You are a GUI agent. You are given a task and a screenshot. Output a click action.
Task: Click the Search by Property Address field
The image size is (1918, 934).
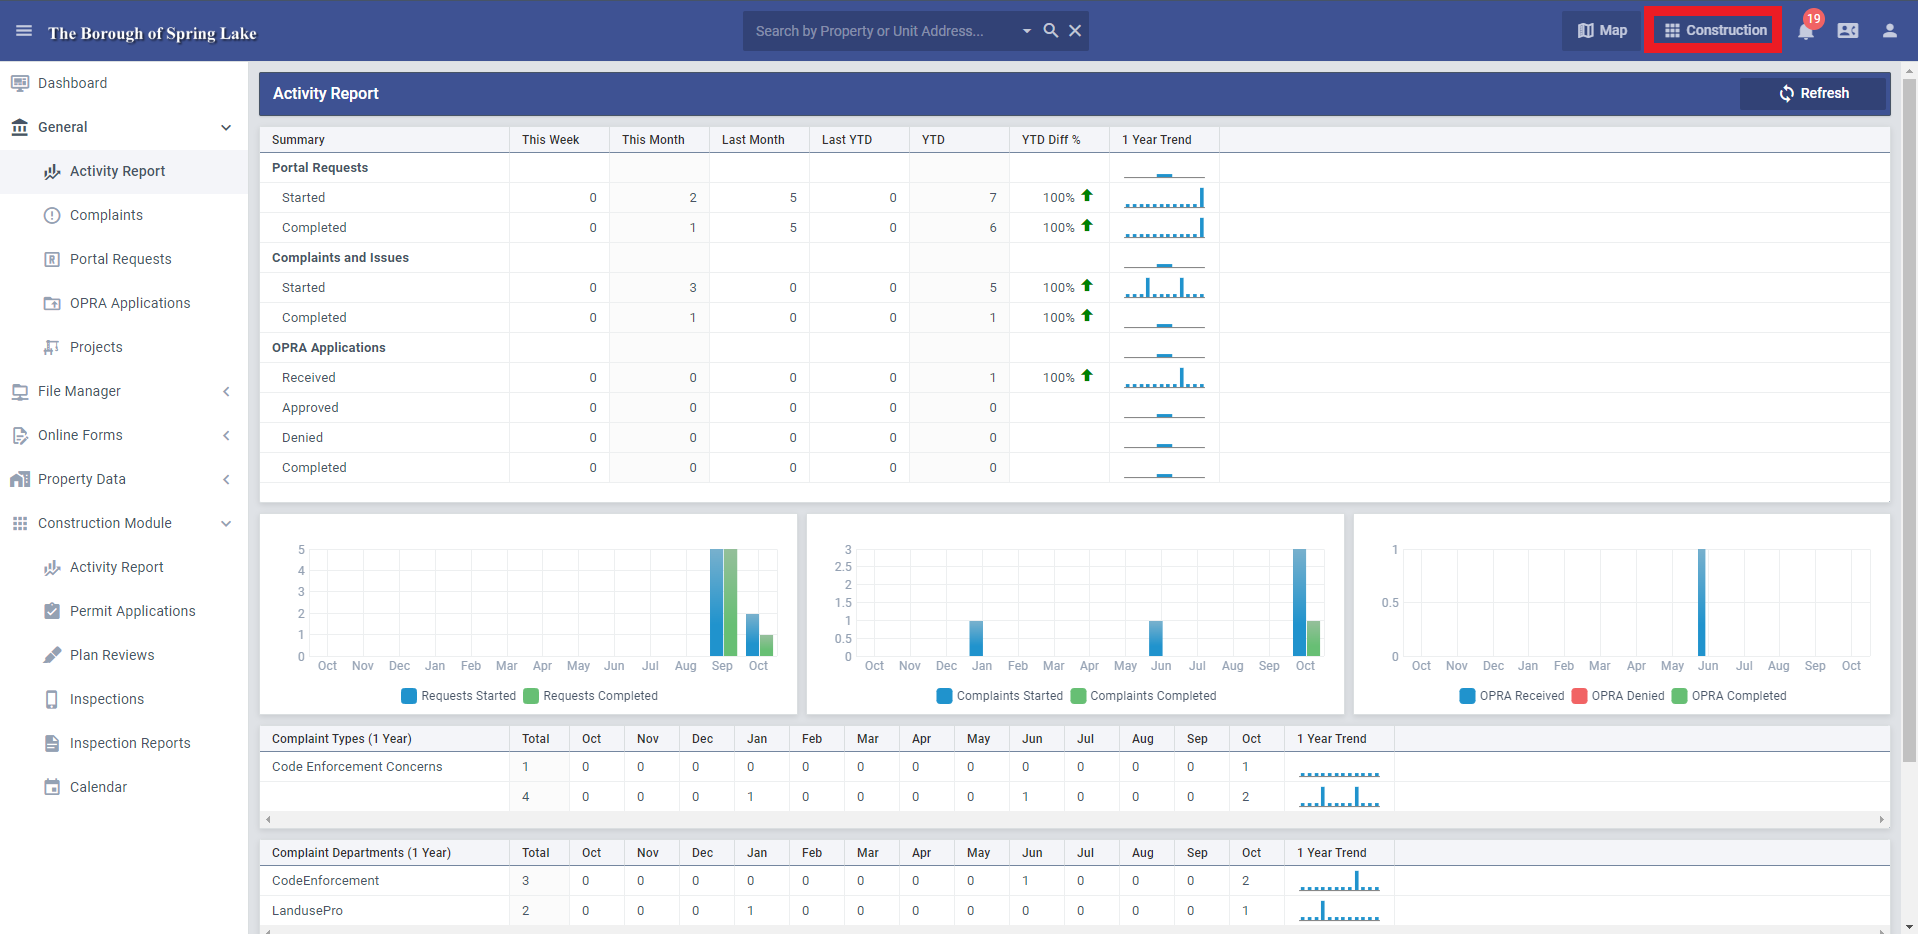881,31
